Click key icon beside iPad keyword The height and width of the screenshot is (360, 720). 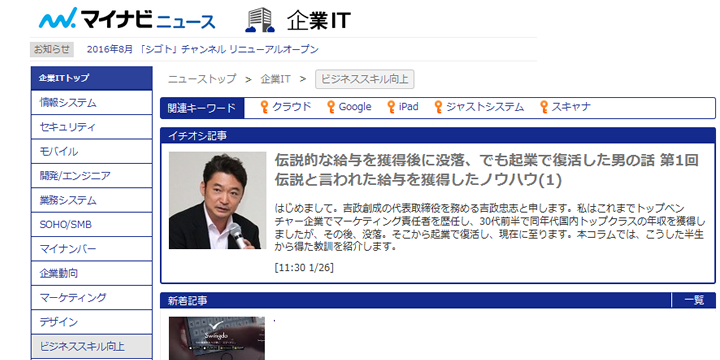(391, 107)
